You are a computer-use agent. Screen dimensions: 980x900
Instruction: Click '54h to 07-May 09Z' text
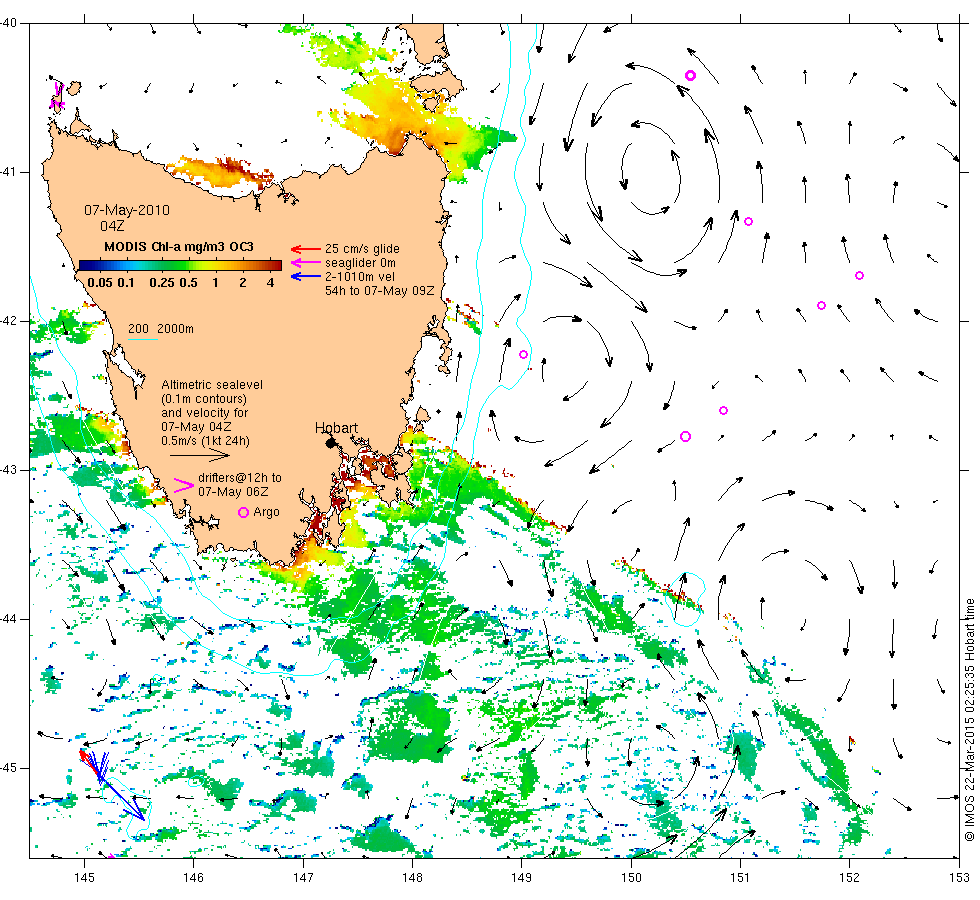pyautogui.click(x=379, y=291)
